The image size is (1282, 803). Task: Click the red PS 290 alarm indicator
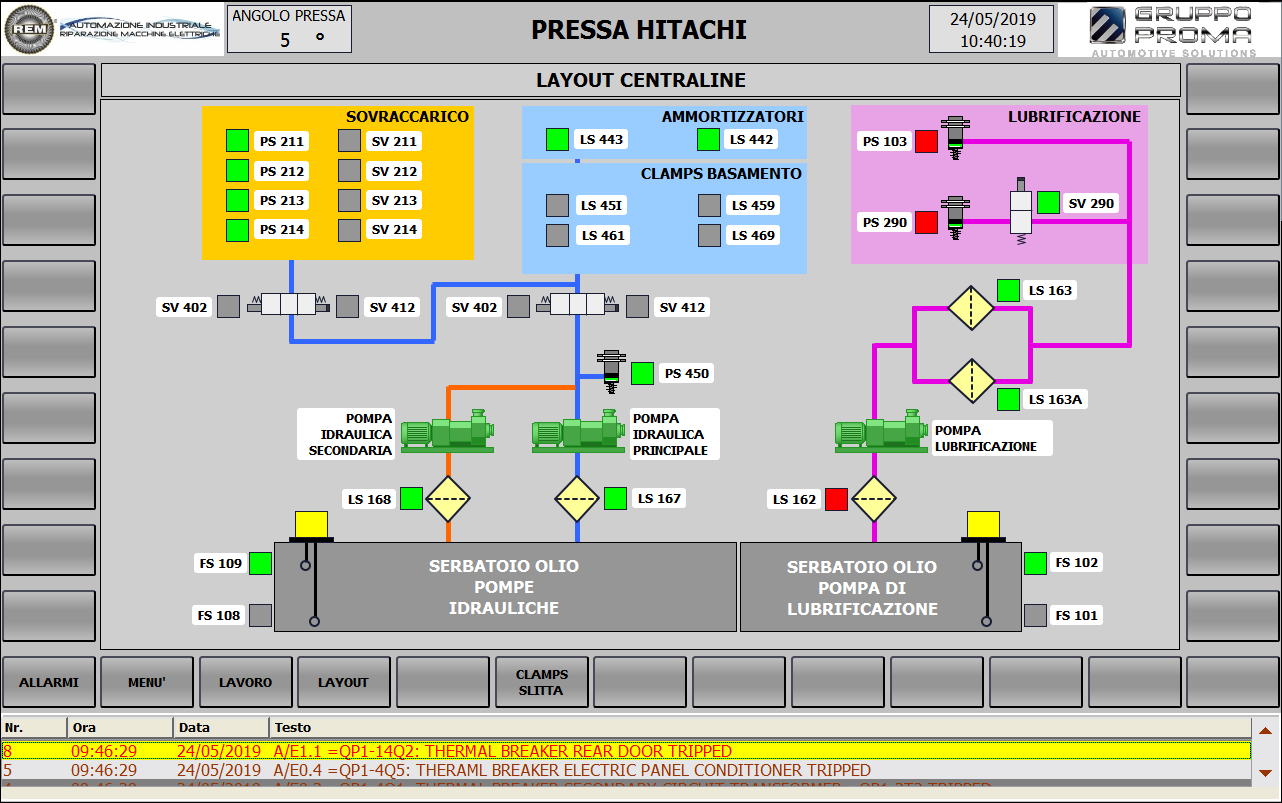(x=926, y=222)
